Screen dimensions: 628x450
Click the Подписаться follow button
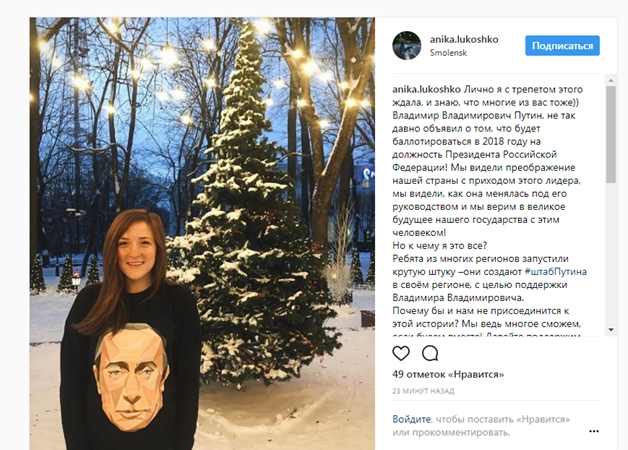coord(562,46)
